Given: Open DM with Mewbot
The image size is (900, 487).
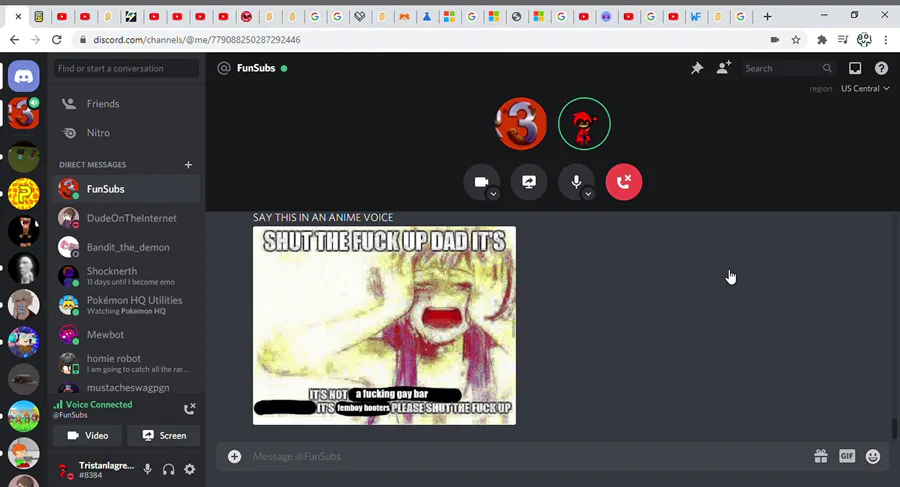Looking at the screenshot, I should (x=126, y=335).
